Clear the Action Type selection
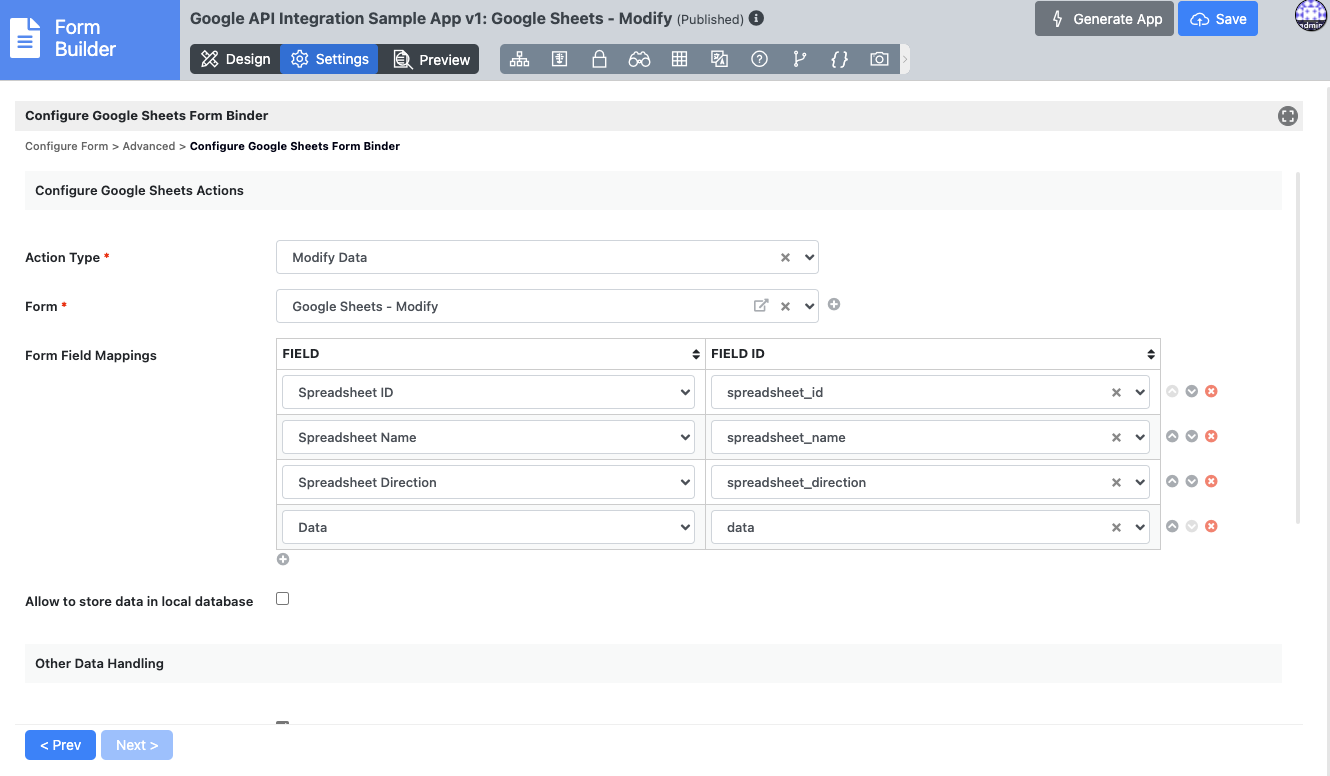 (x=785, y=257)
